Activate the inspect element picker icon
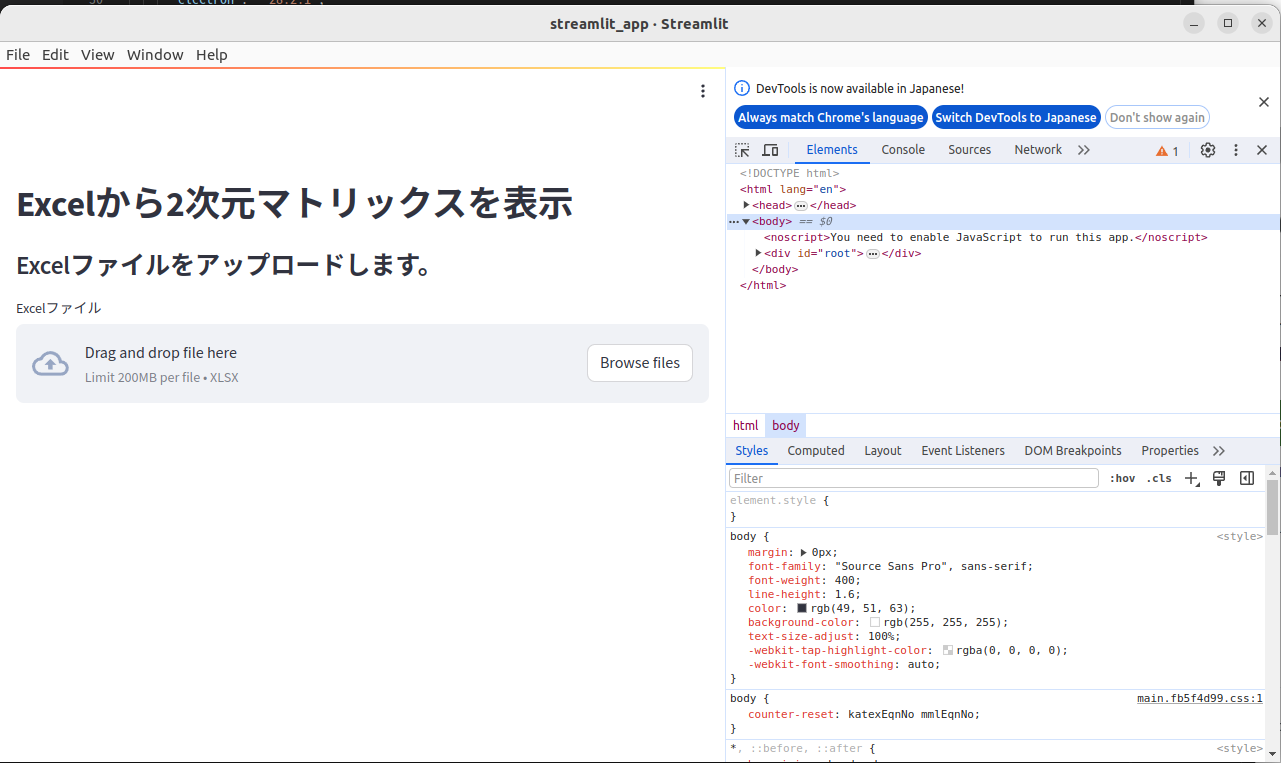1281x763 pixels. click(x=742, y=150)
